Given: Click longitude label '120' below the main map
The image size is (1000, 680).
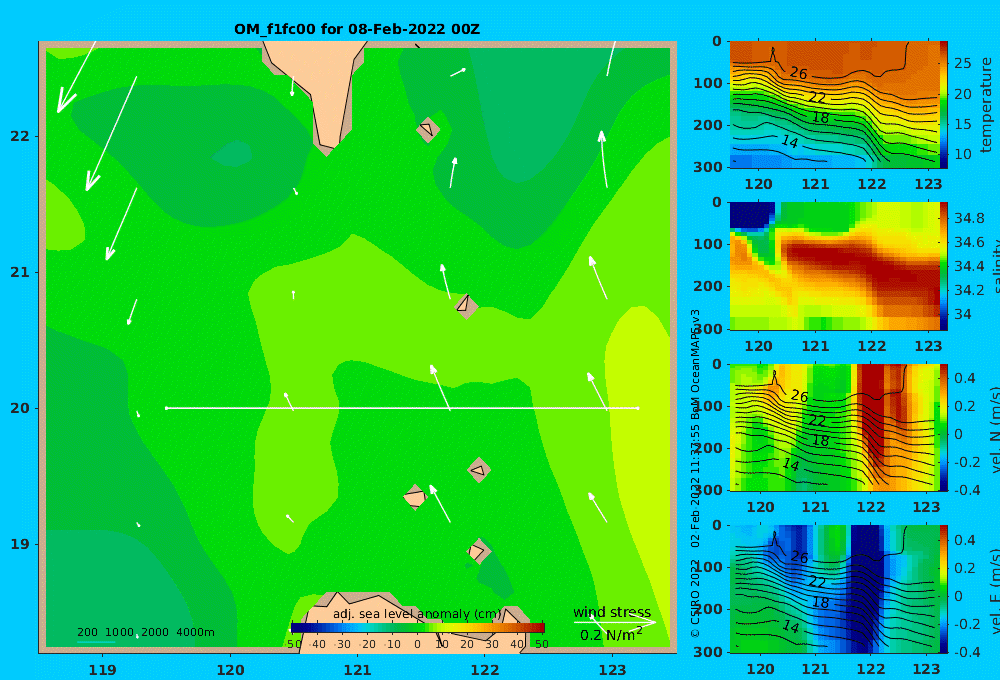Looking at the screenshot, I should point(230,670).
